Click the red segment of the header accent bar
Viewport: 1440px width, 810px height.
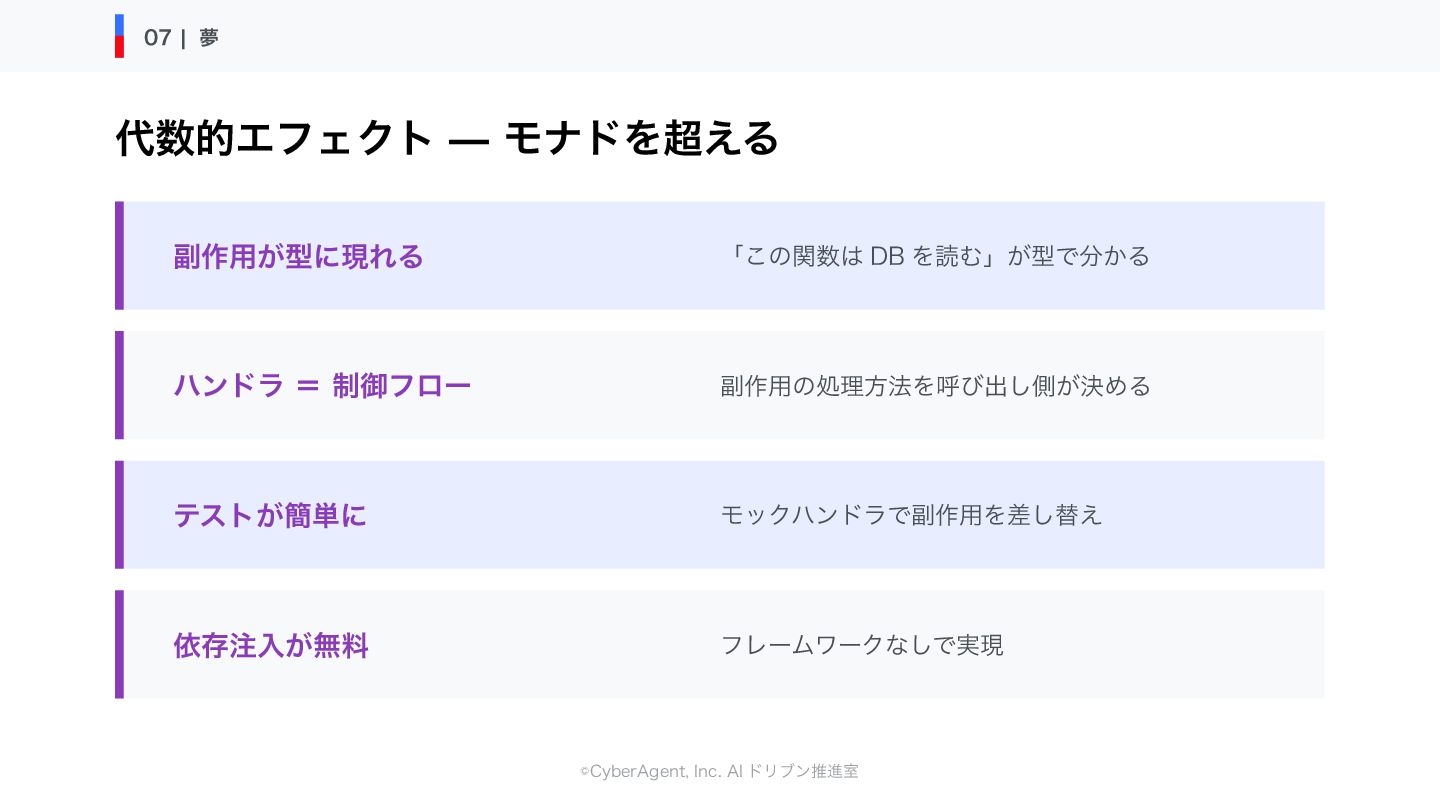[119, 47]
